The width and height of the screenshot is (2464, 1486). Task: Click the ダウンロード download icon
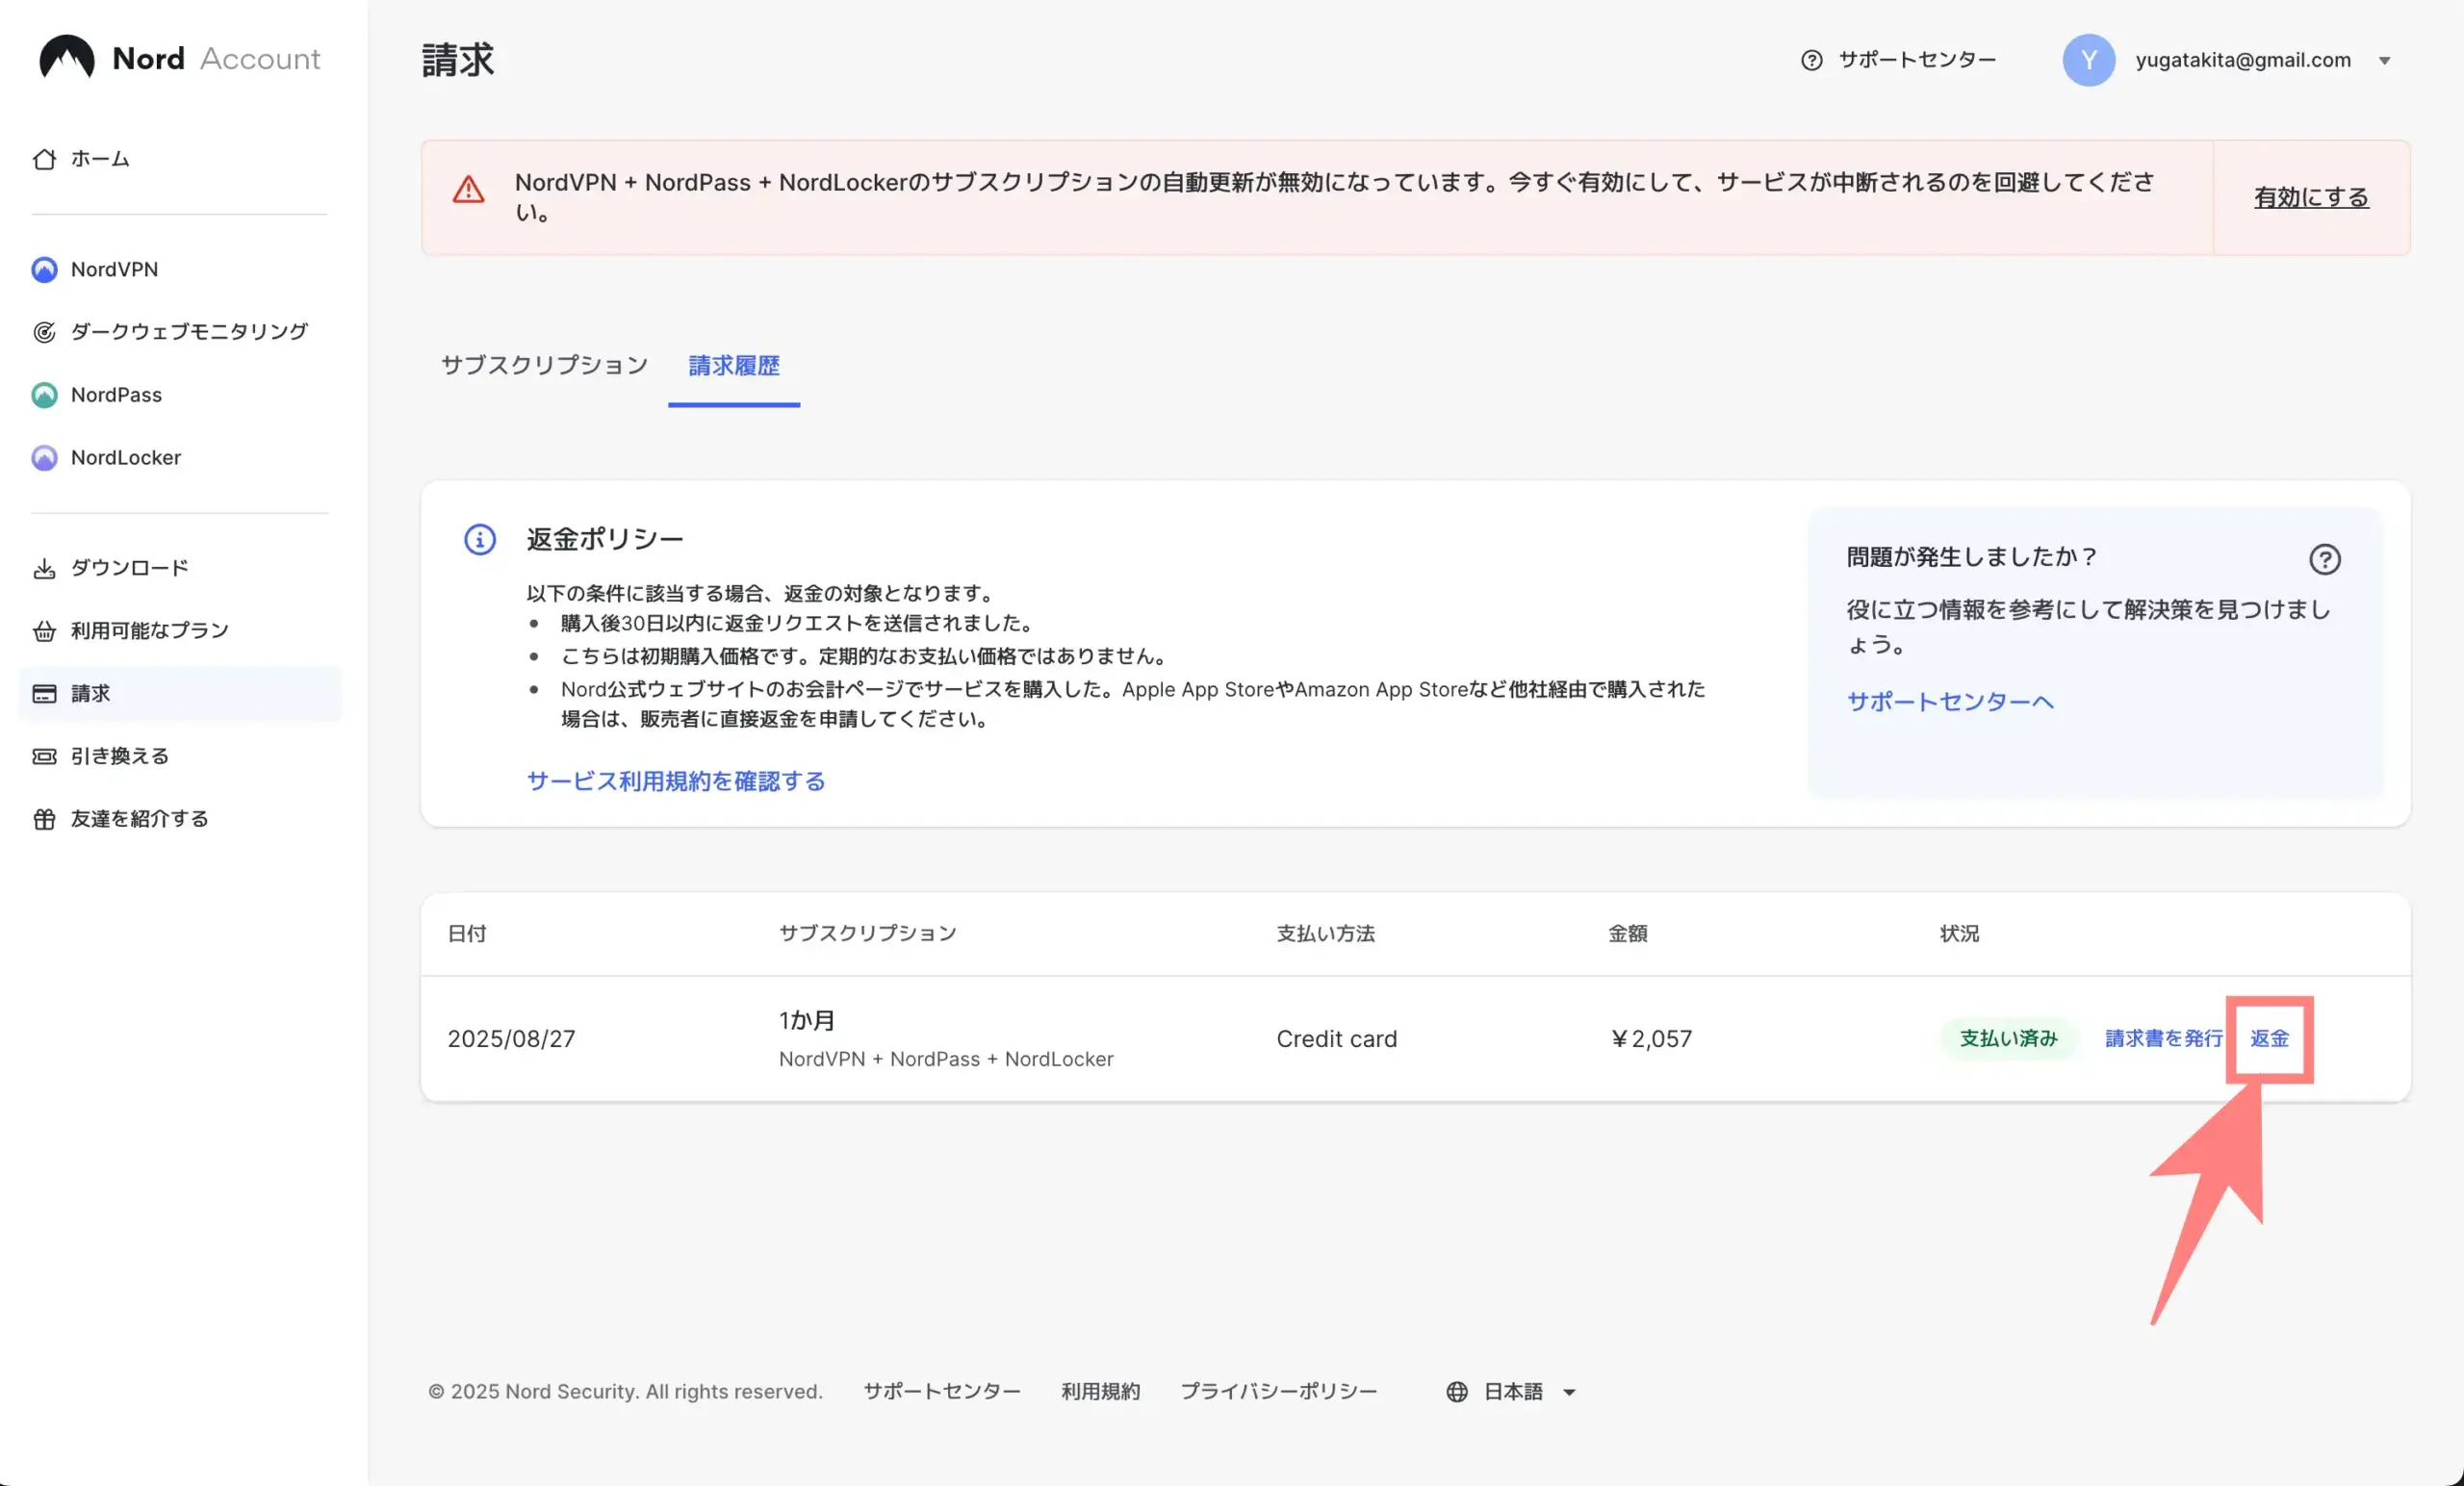[44, 568]
